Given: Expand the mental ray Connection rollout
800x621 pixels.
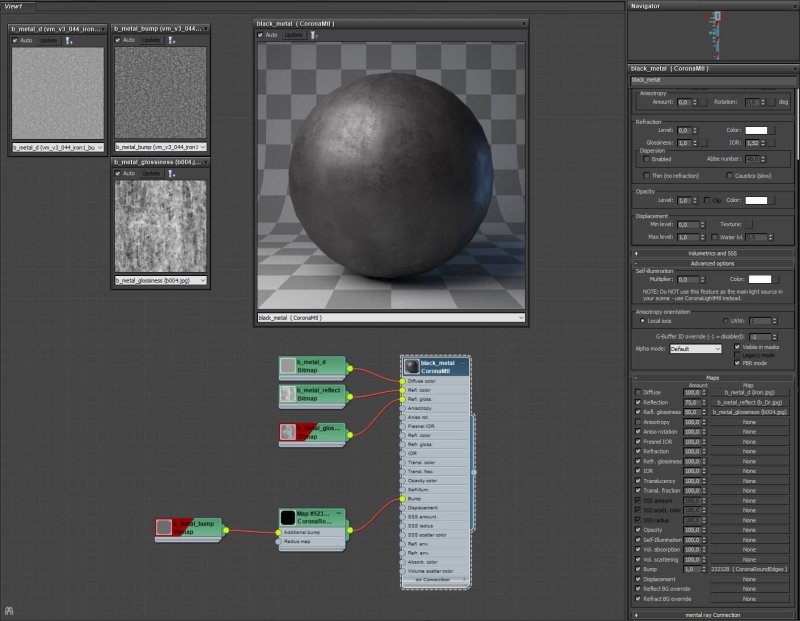Looking at the screenshot, I should 712,614.
